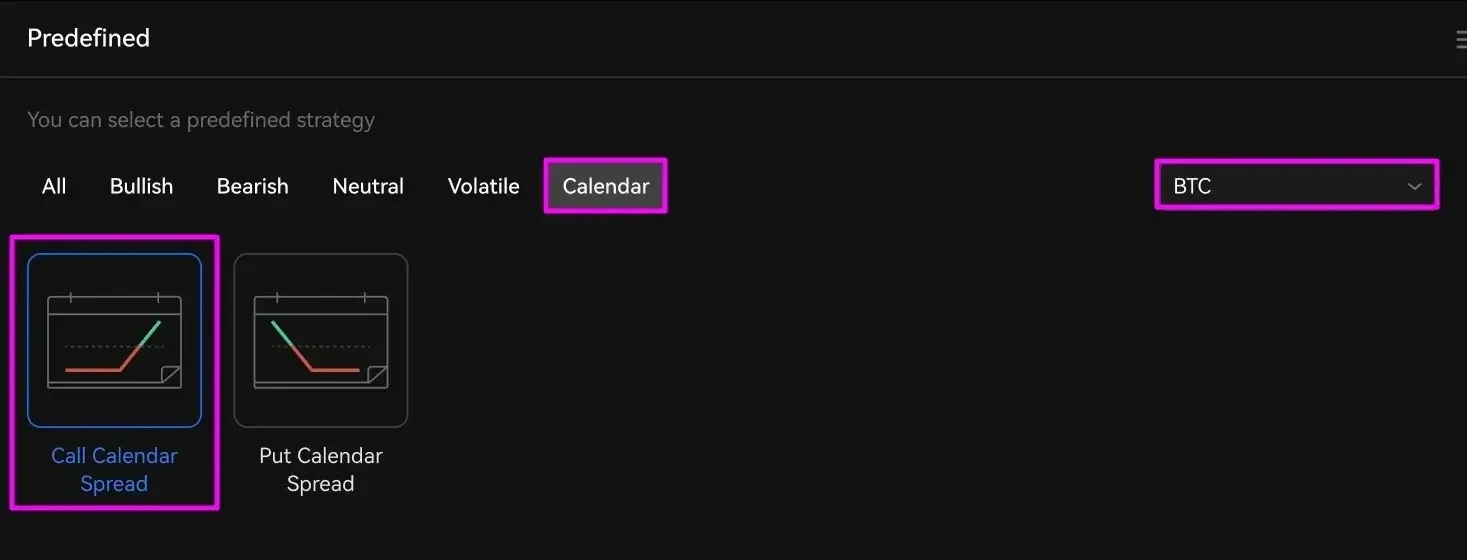1467x560 pixels.
Task: Open the Neutral strategies tab
Action: click(368, 186)
